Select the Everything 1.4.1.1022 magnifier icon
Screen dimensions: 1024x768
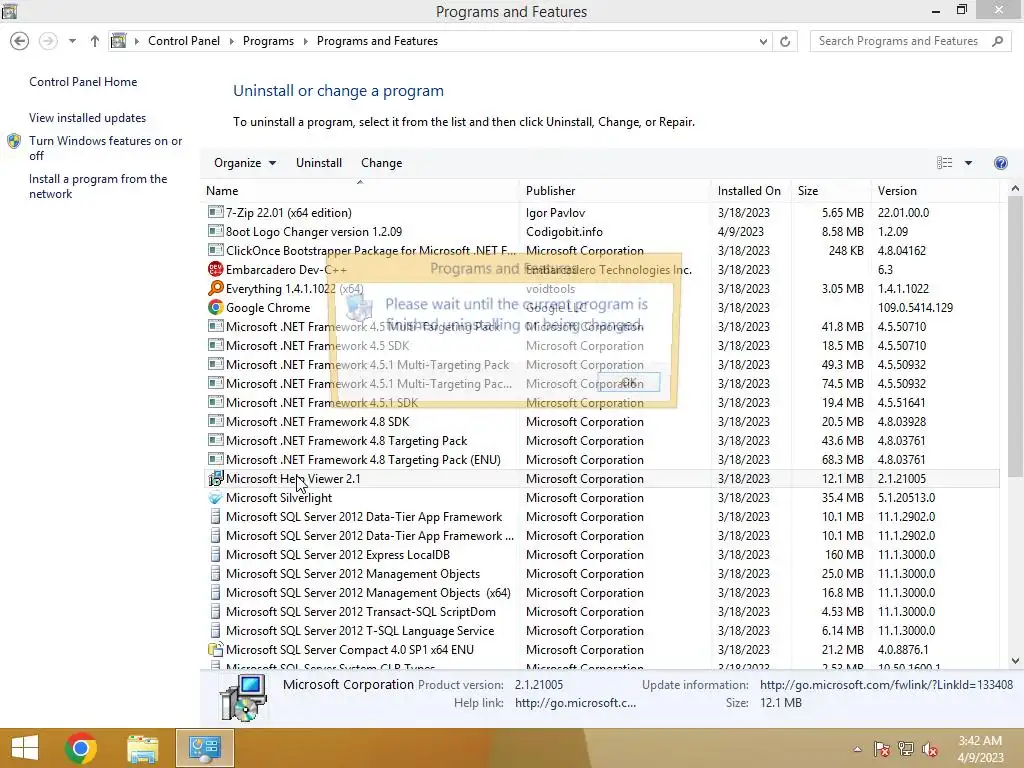(216, 288)
